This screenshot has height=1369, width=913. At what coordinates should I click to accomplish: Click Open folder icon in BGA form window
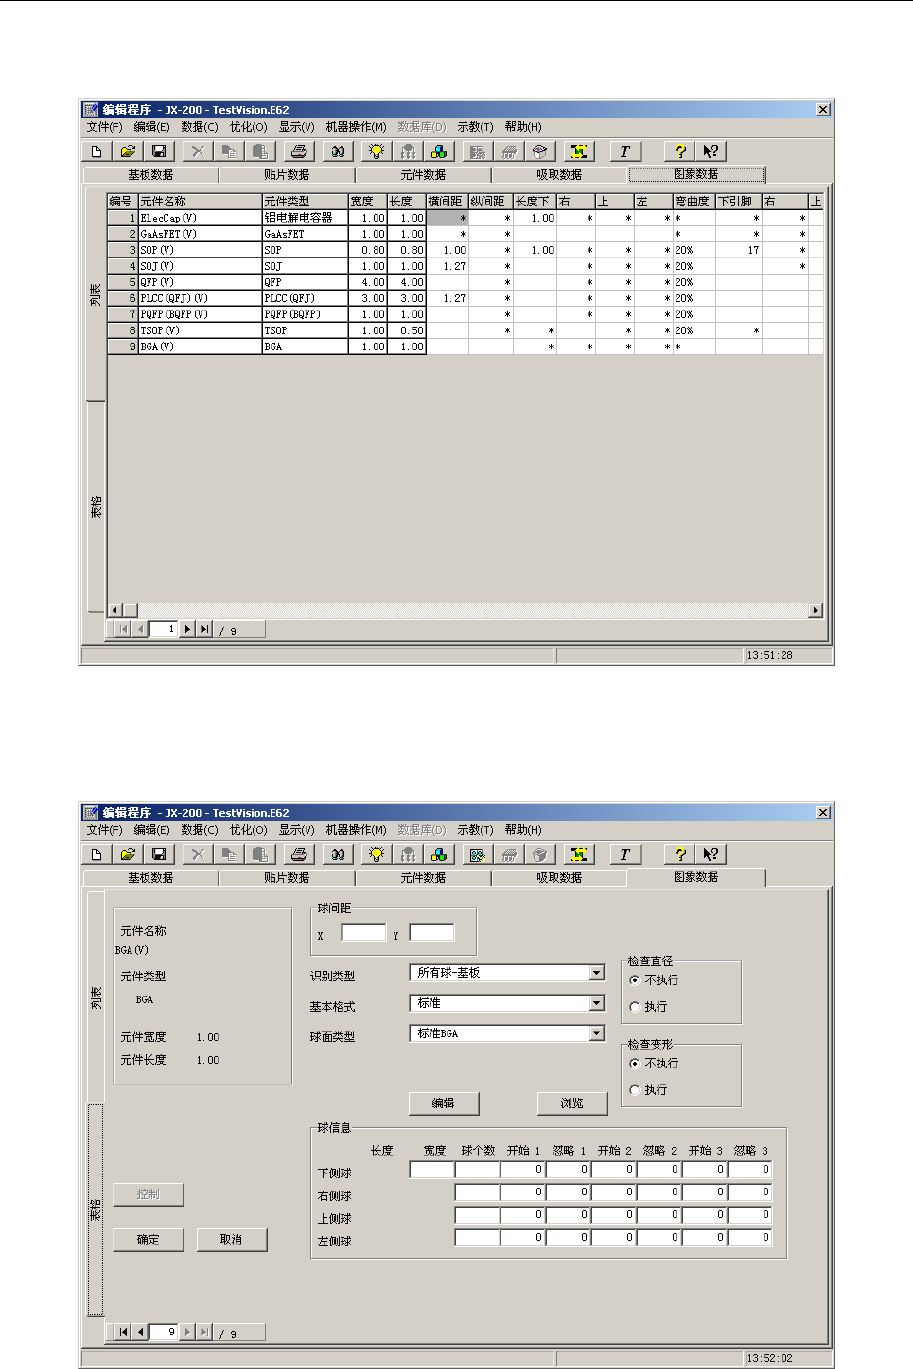pyautogui.click(x=128, y=854)
